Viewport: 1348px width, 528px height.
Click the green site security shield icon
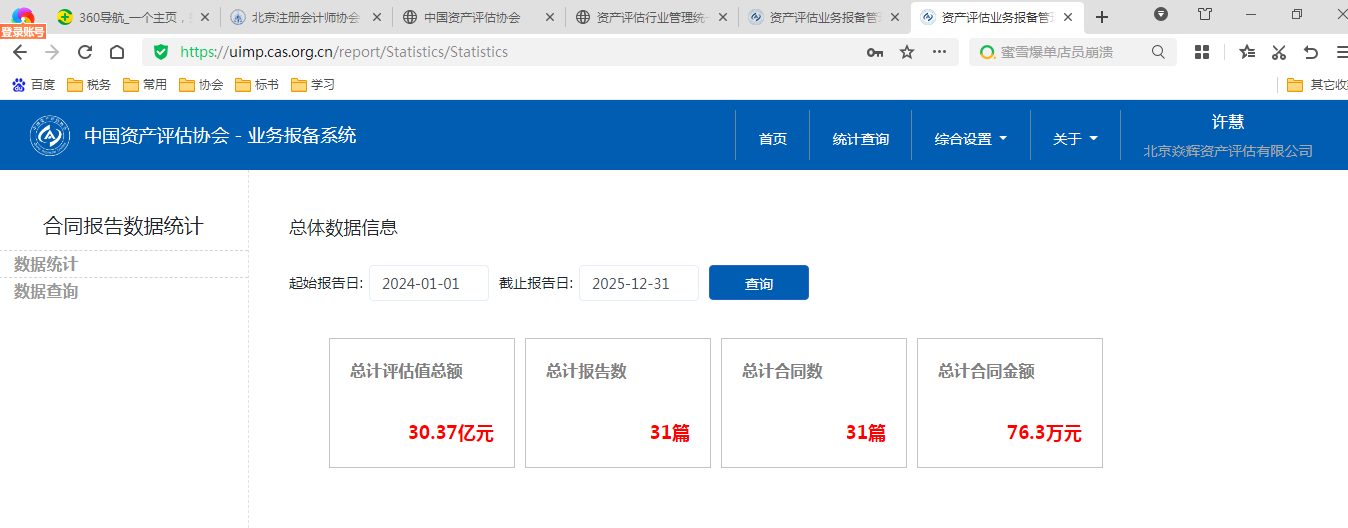point(161,52)
